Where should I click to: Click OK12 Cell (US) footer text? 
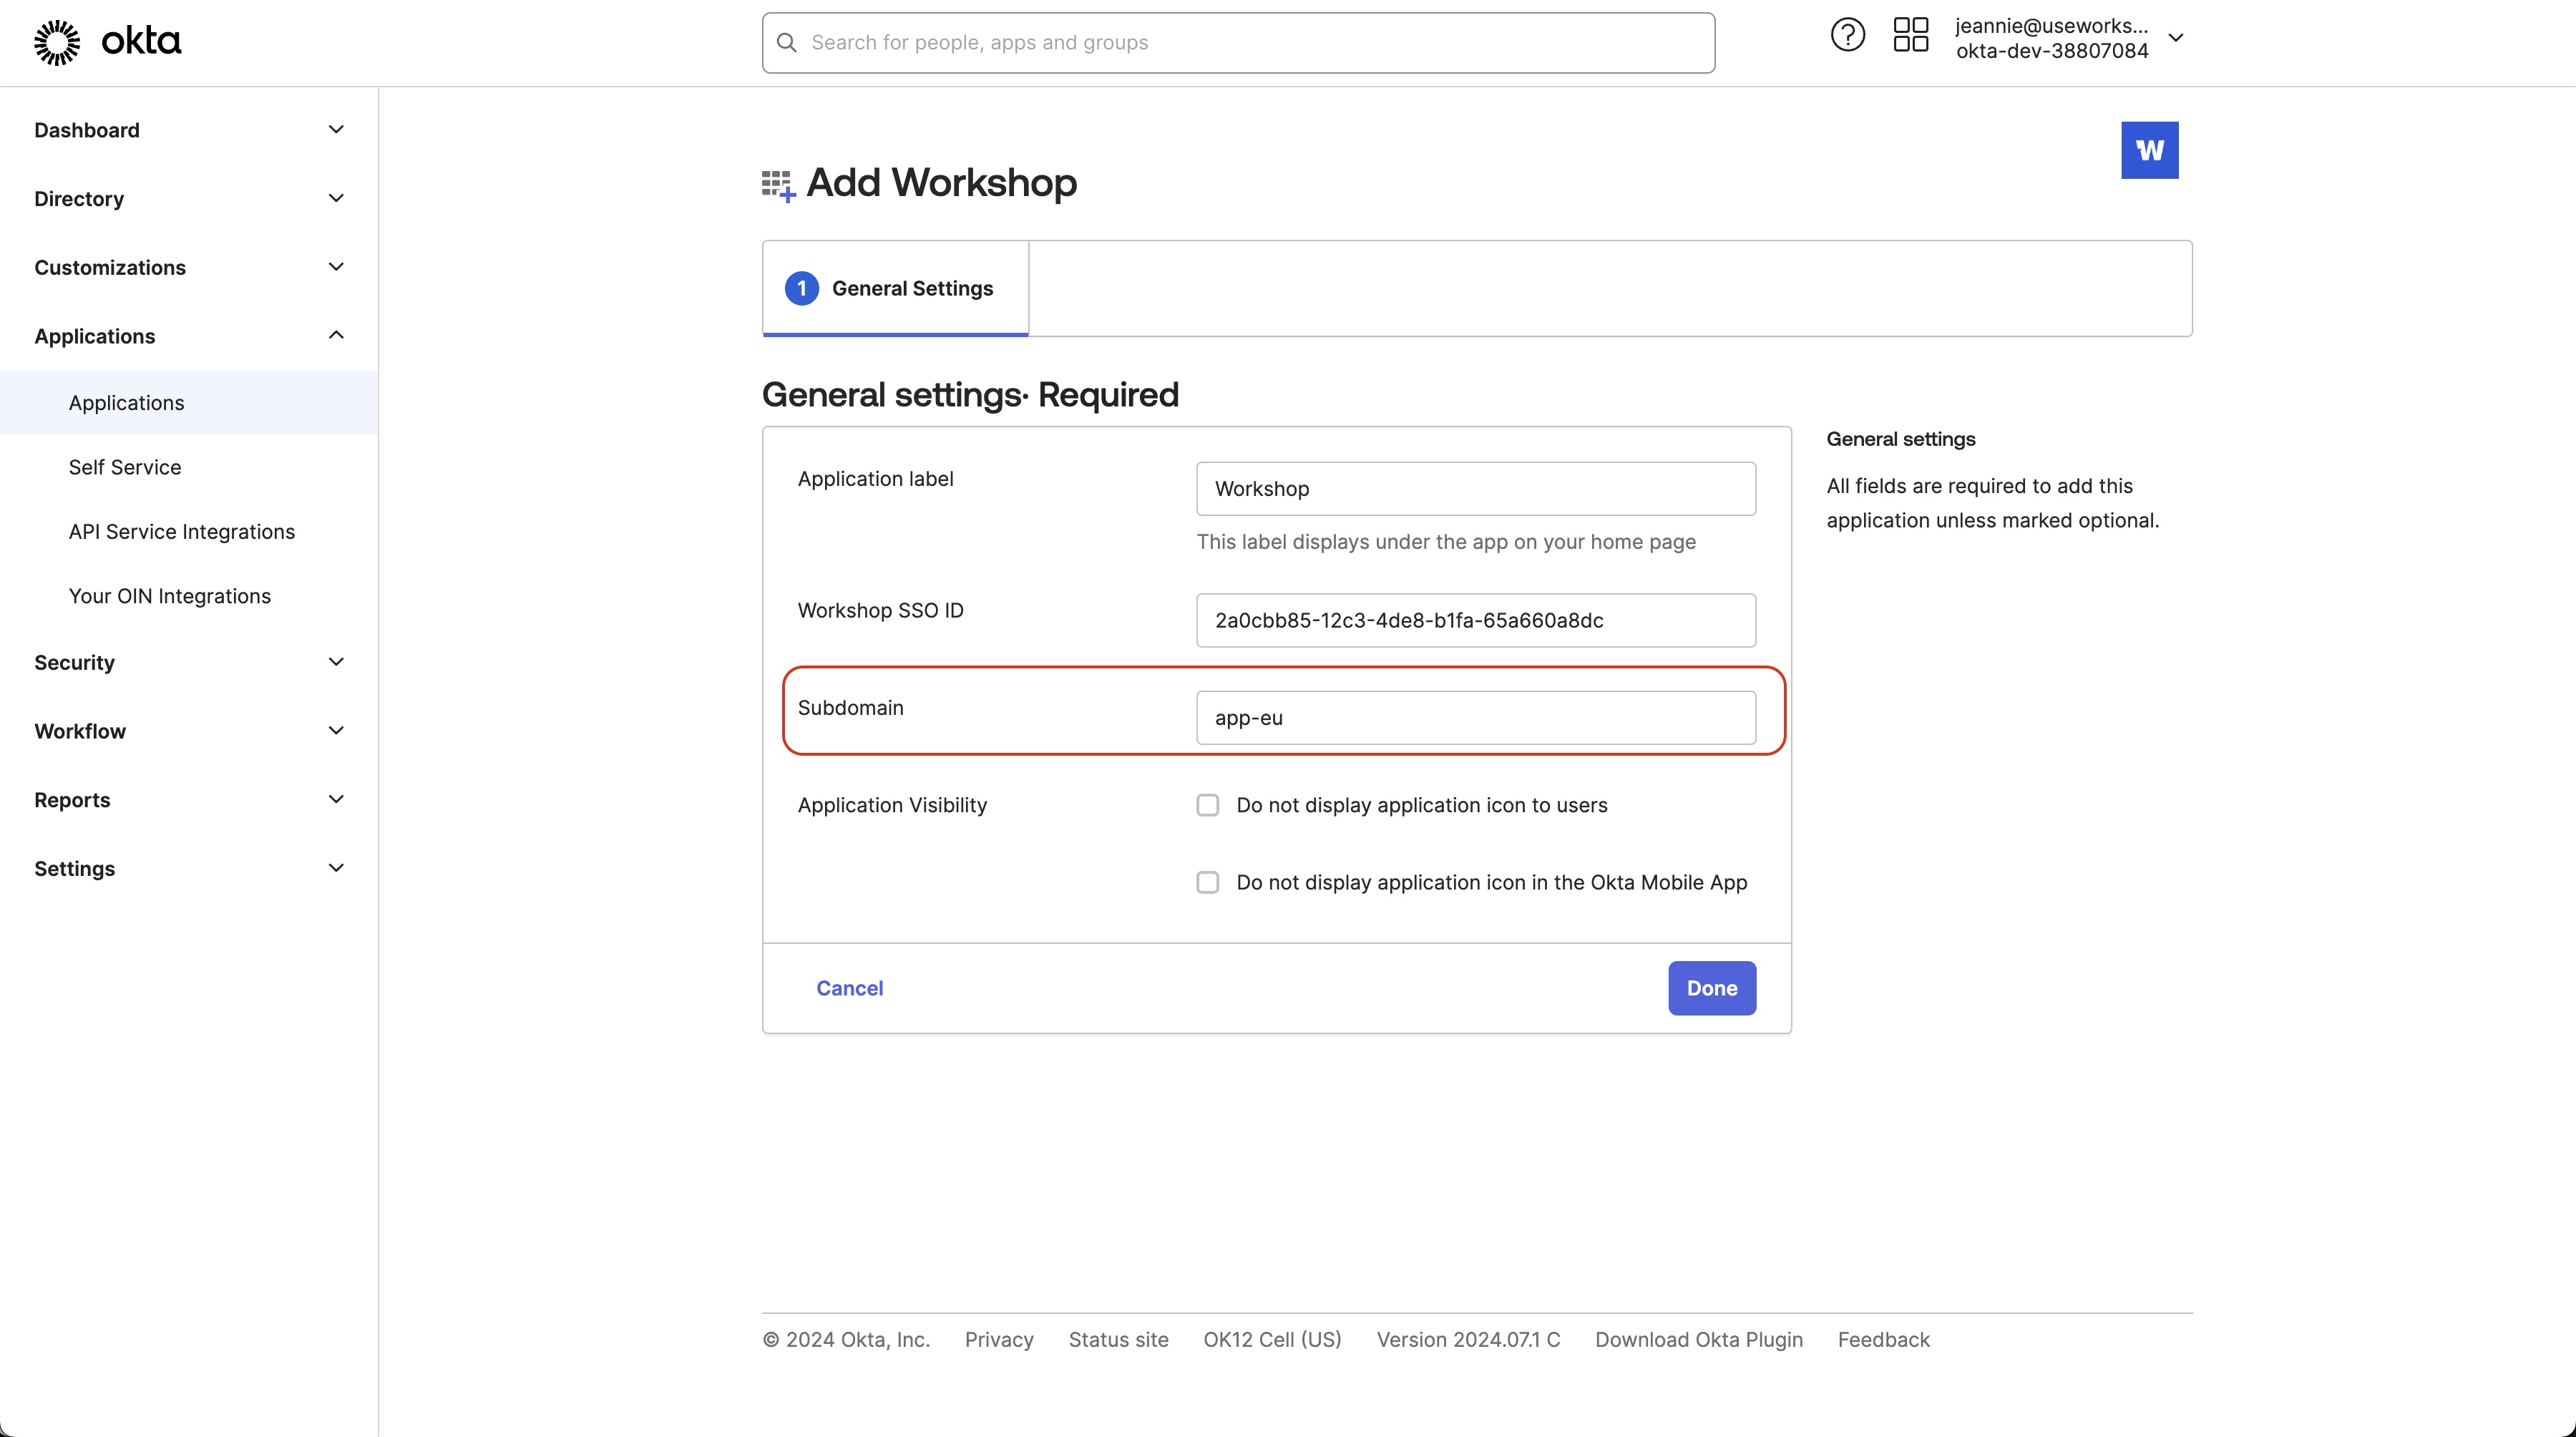coord(1272,1340)
